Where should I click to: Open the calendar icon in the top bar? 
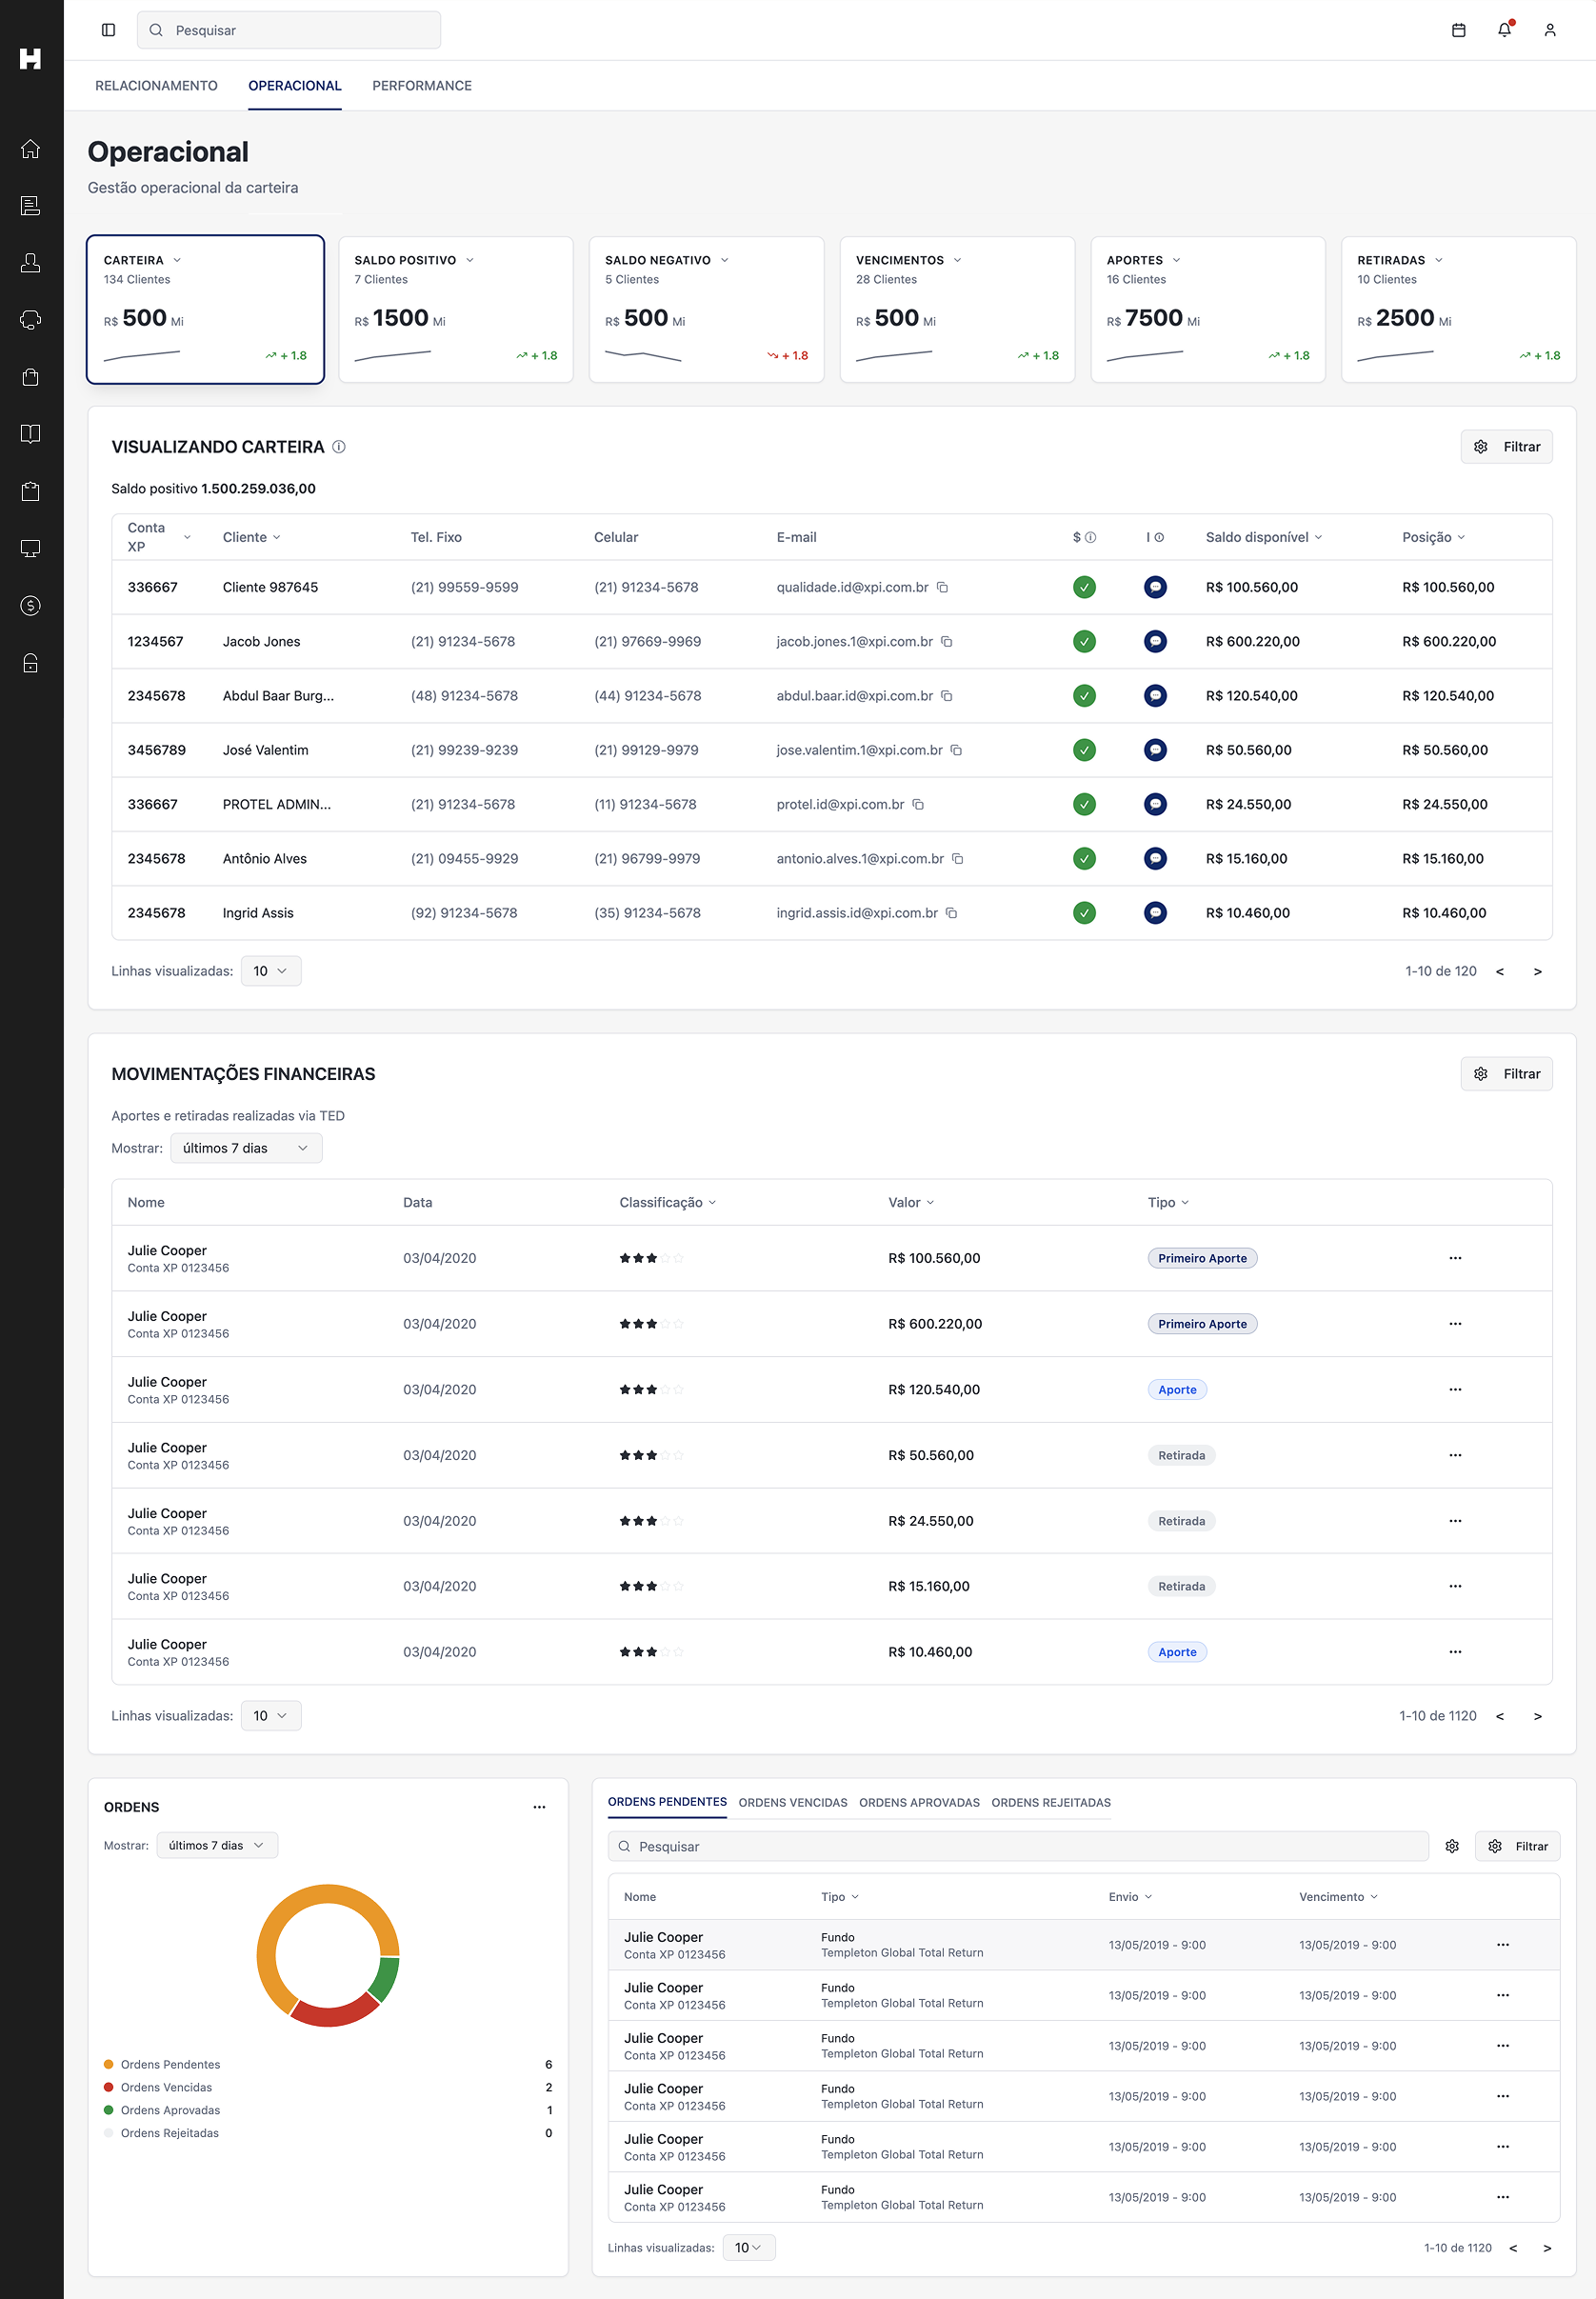click(1458, 30)
